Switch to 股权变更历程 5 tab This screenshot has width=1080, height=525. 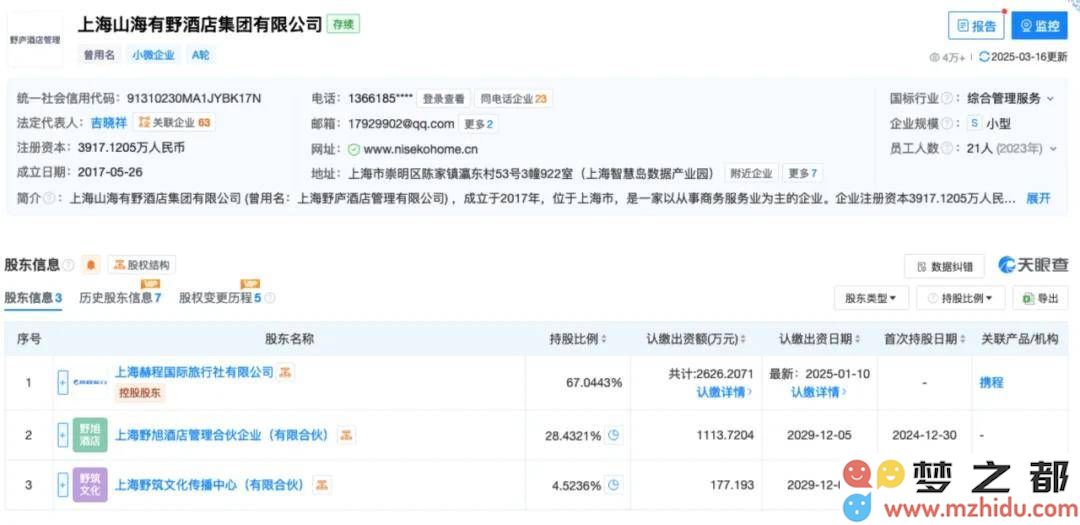pos(220,298)
